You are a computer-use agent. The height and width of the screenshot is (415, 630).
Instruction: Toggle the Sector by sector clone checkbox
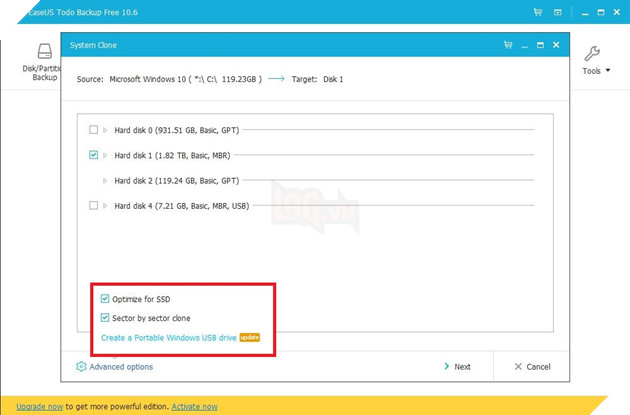[105, 318]
